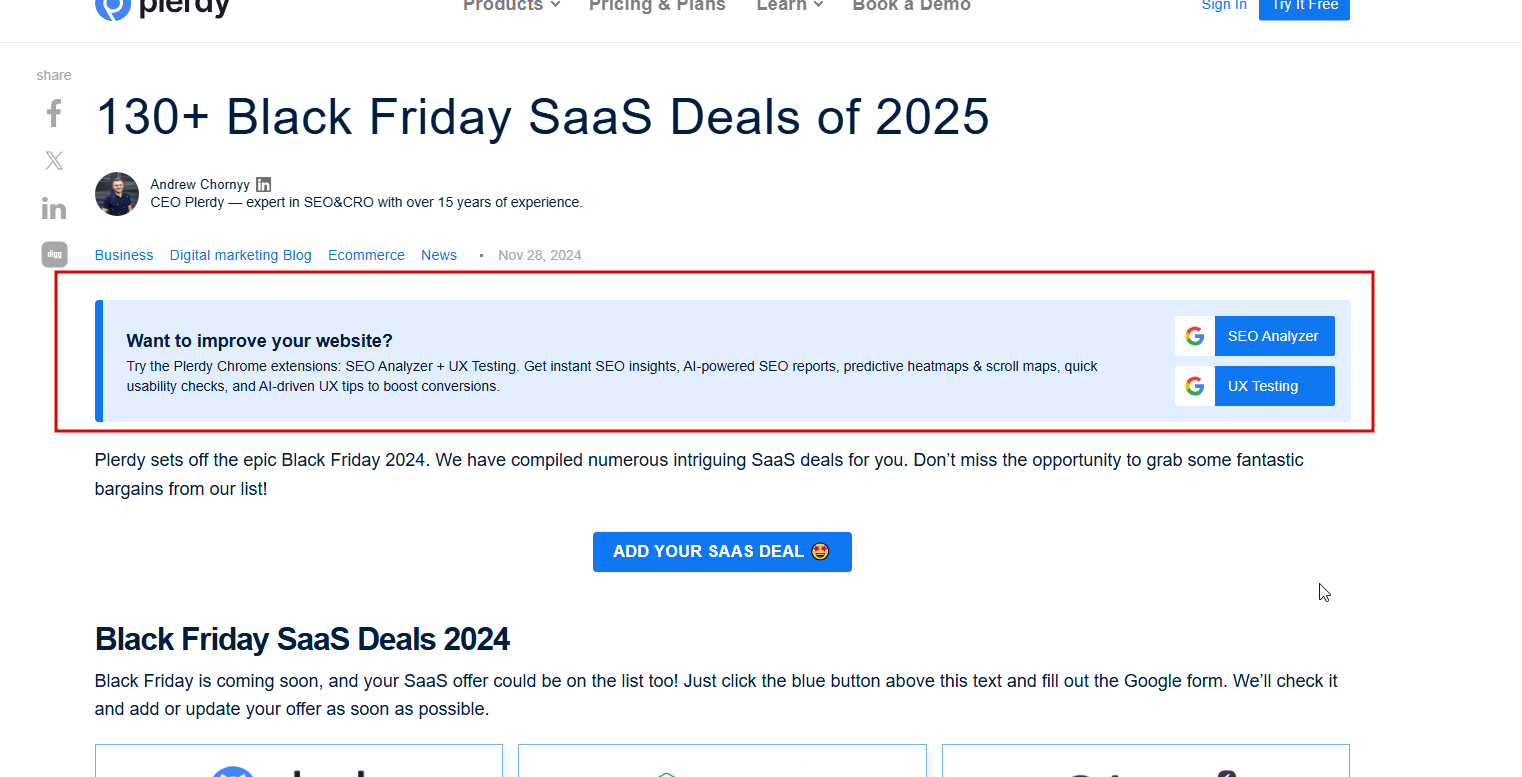Image resolution: width=1522 pixels, height=777 pixels.
Task: Expand the Learn dropdown menu
Action: click(789, 6)
